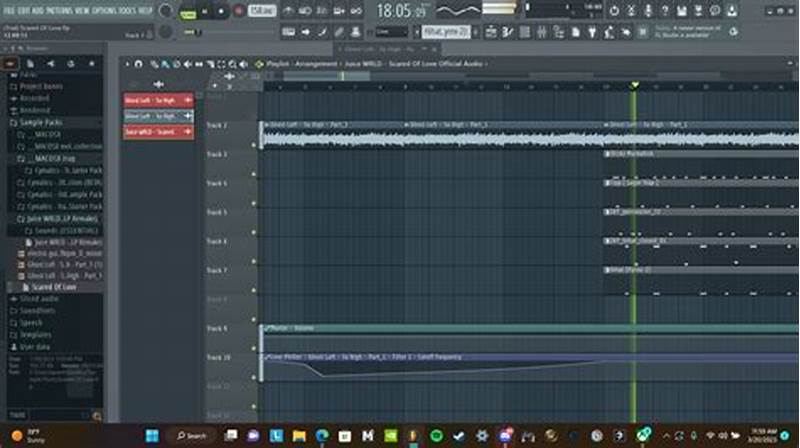Select Playlist paint tool
This screenshot has height=448, width=800.
(x=165, y=64)
